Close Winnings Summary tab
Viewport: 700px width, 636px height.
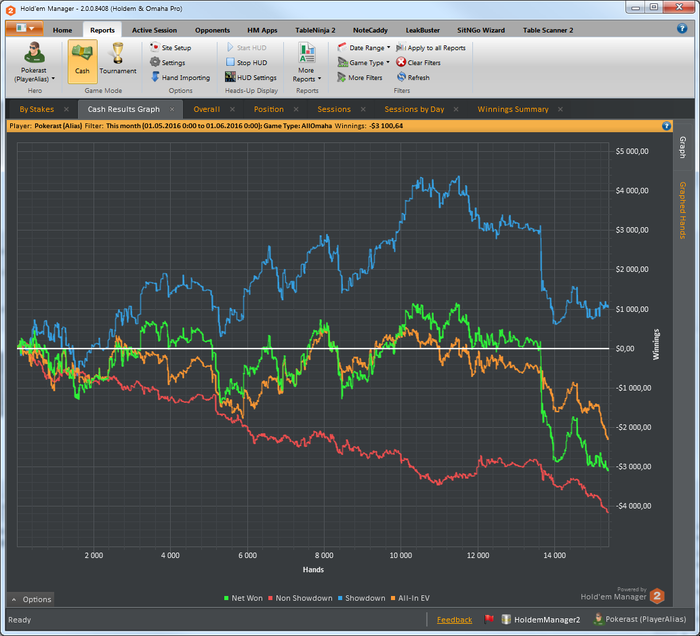tap(560, 109)
